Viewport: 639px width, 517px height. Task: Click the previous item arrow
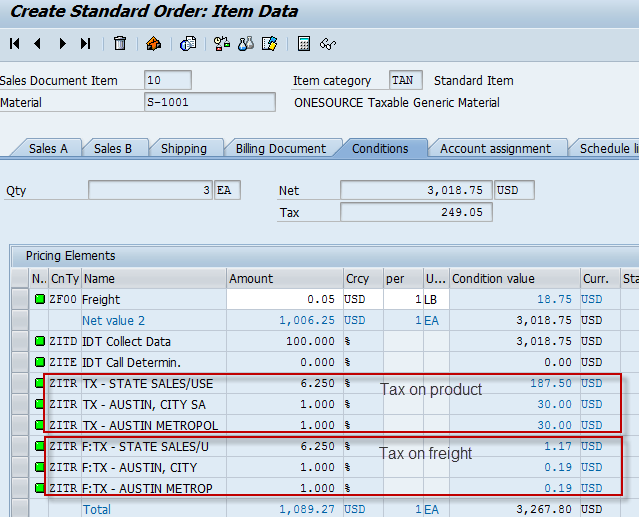coord(38,44)
